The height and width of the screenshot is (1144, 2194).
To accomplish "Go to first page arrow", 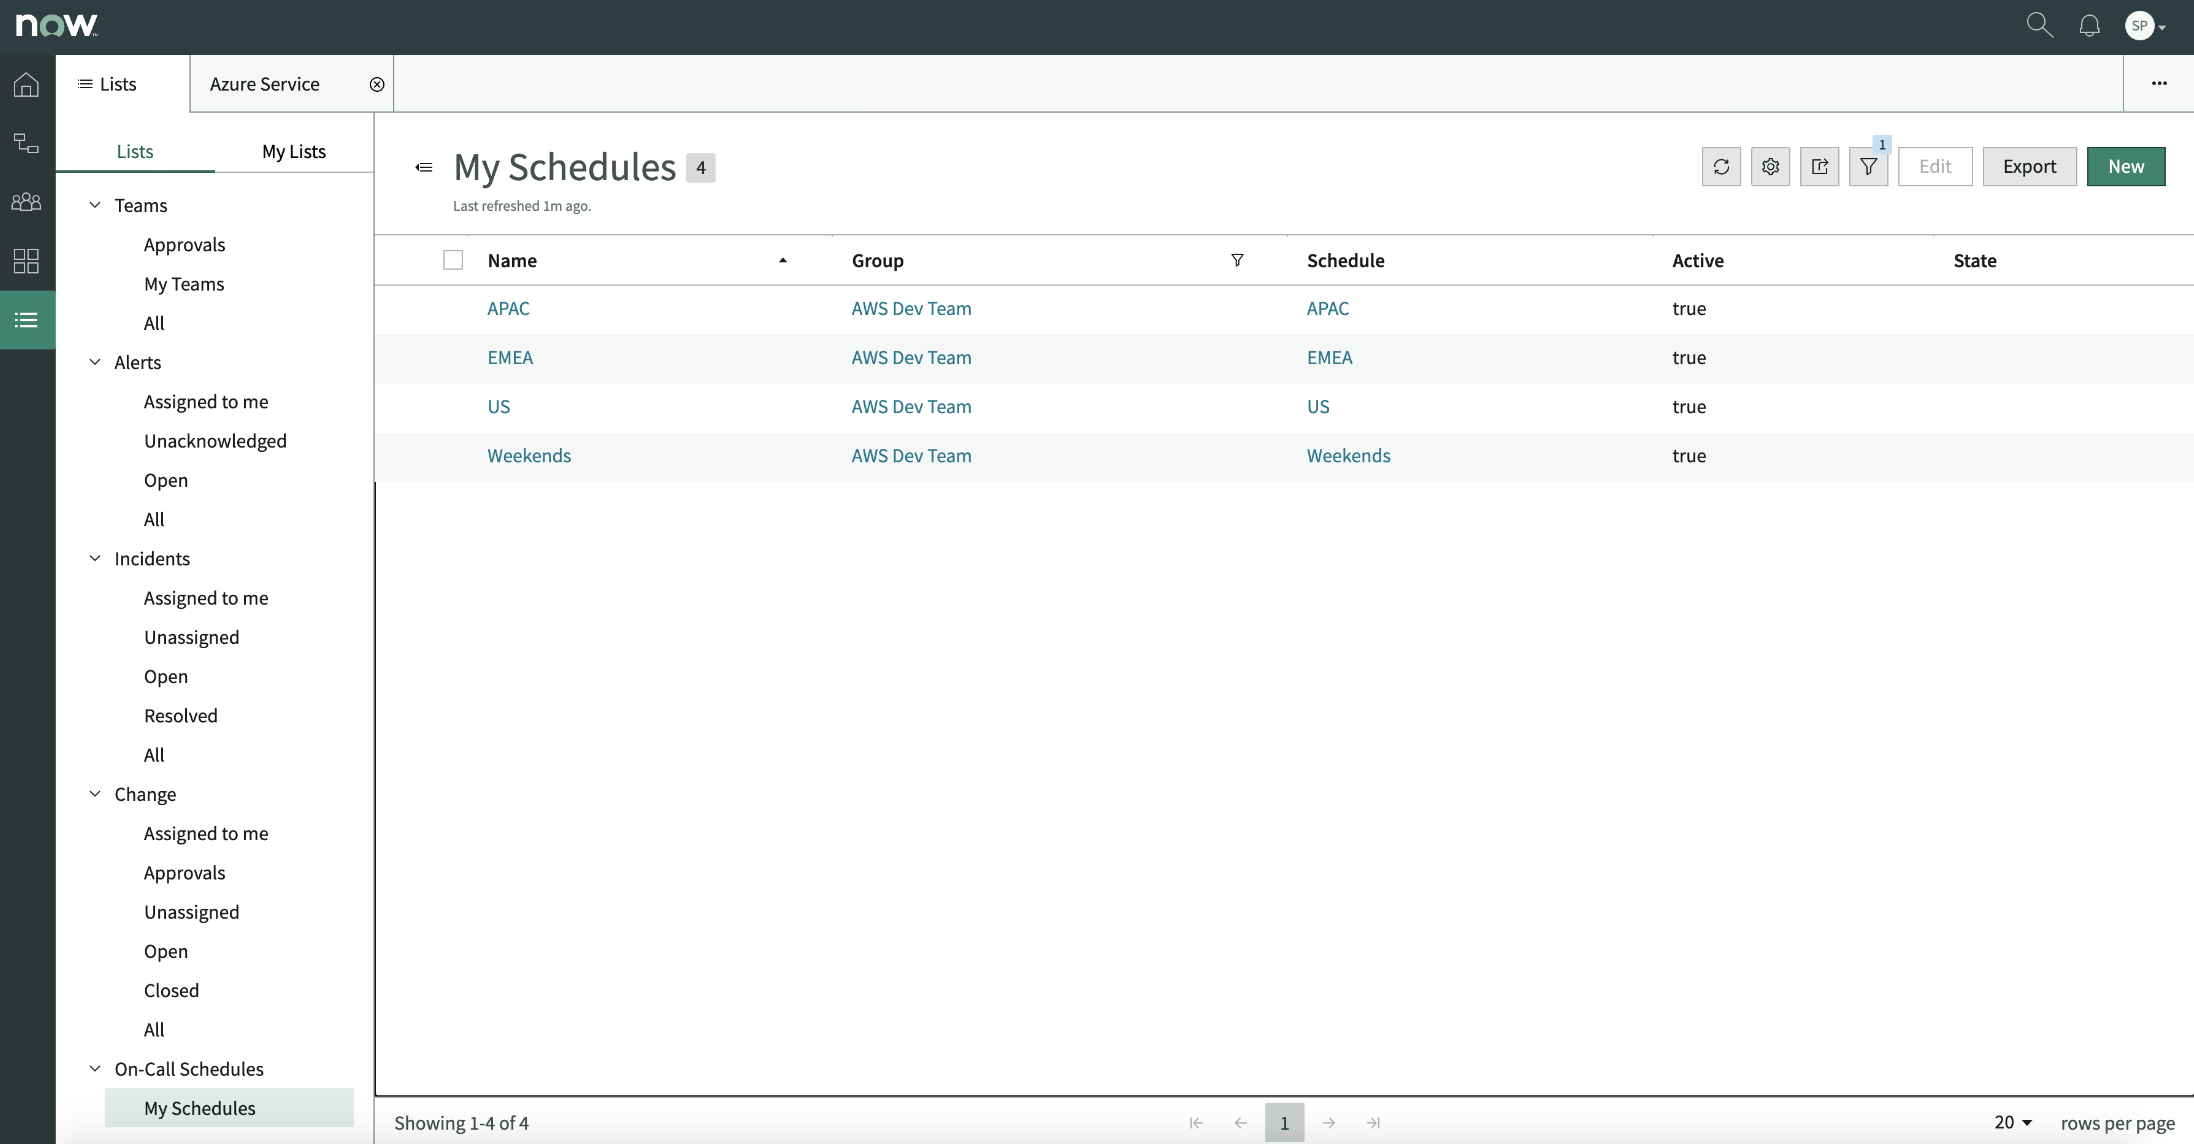I will tap(1196, 1123).
